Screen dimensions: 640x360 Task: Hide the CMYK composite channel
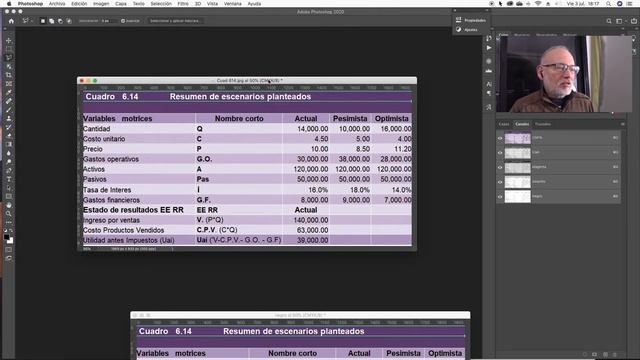500,138
